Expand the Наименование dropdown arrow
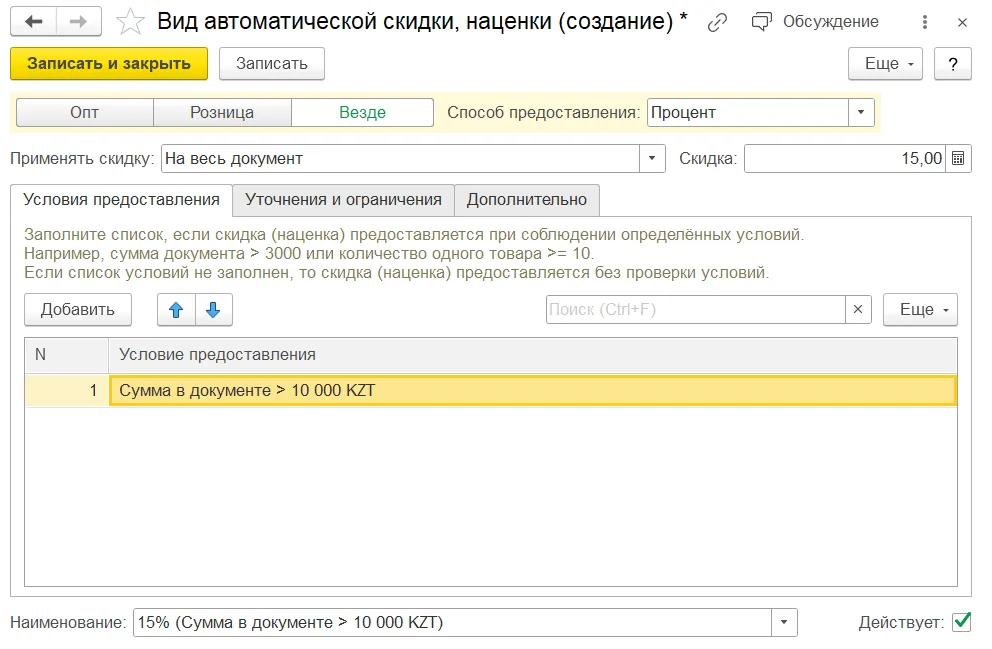Screen dimensions: 992x649 pyautogui.click(x=784, y=623)
